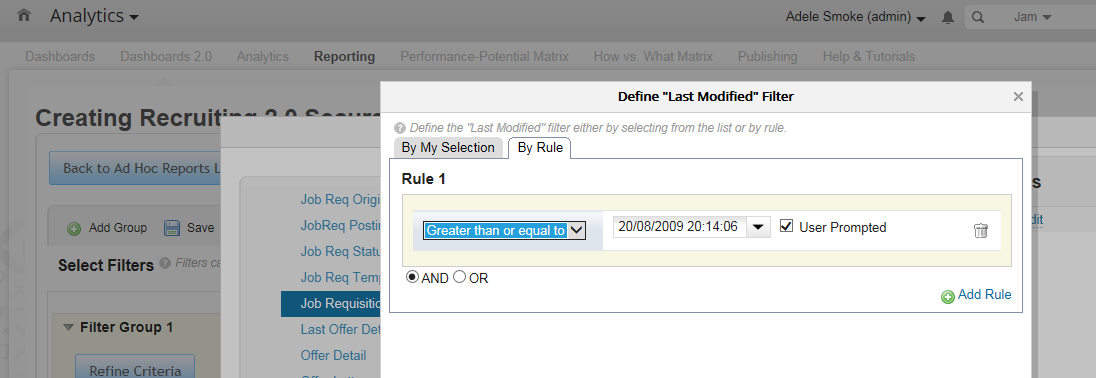This screenshot has width=1096, height=378.
Task: Click the green Add Rule plus icon
Action: (948, 297)
